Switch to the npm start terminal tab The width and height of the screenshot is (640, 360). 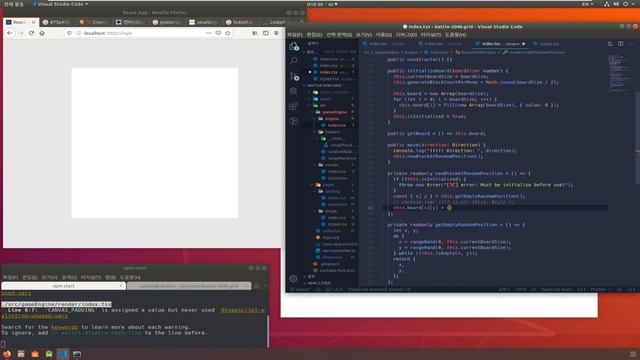(63, 286)
